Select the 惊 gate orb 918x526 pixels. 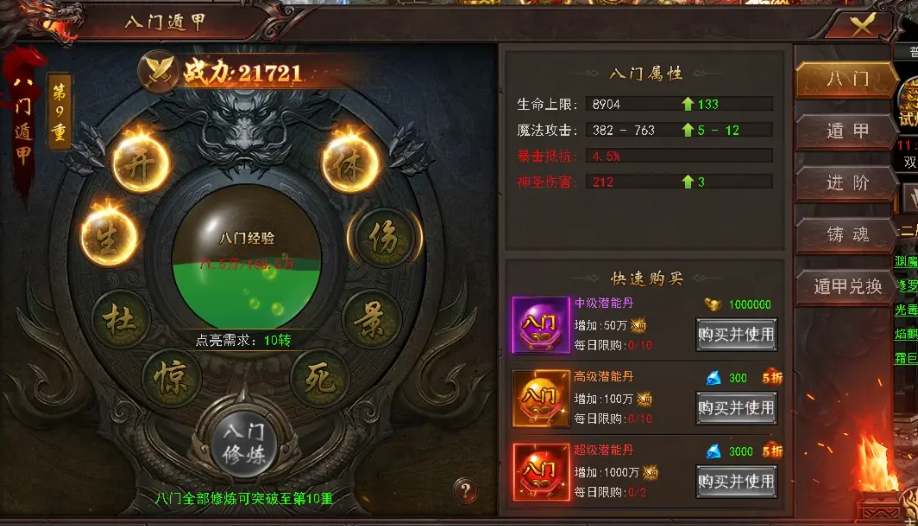point(171,377)
